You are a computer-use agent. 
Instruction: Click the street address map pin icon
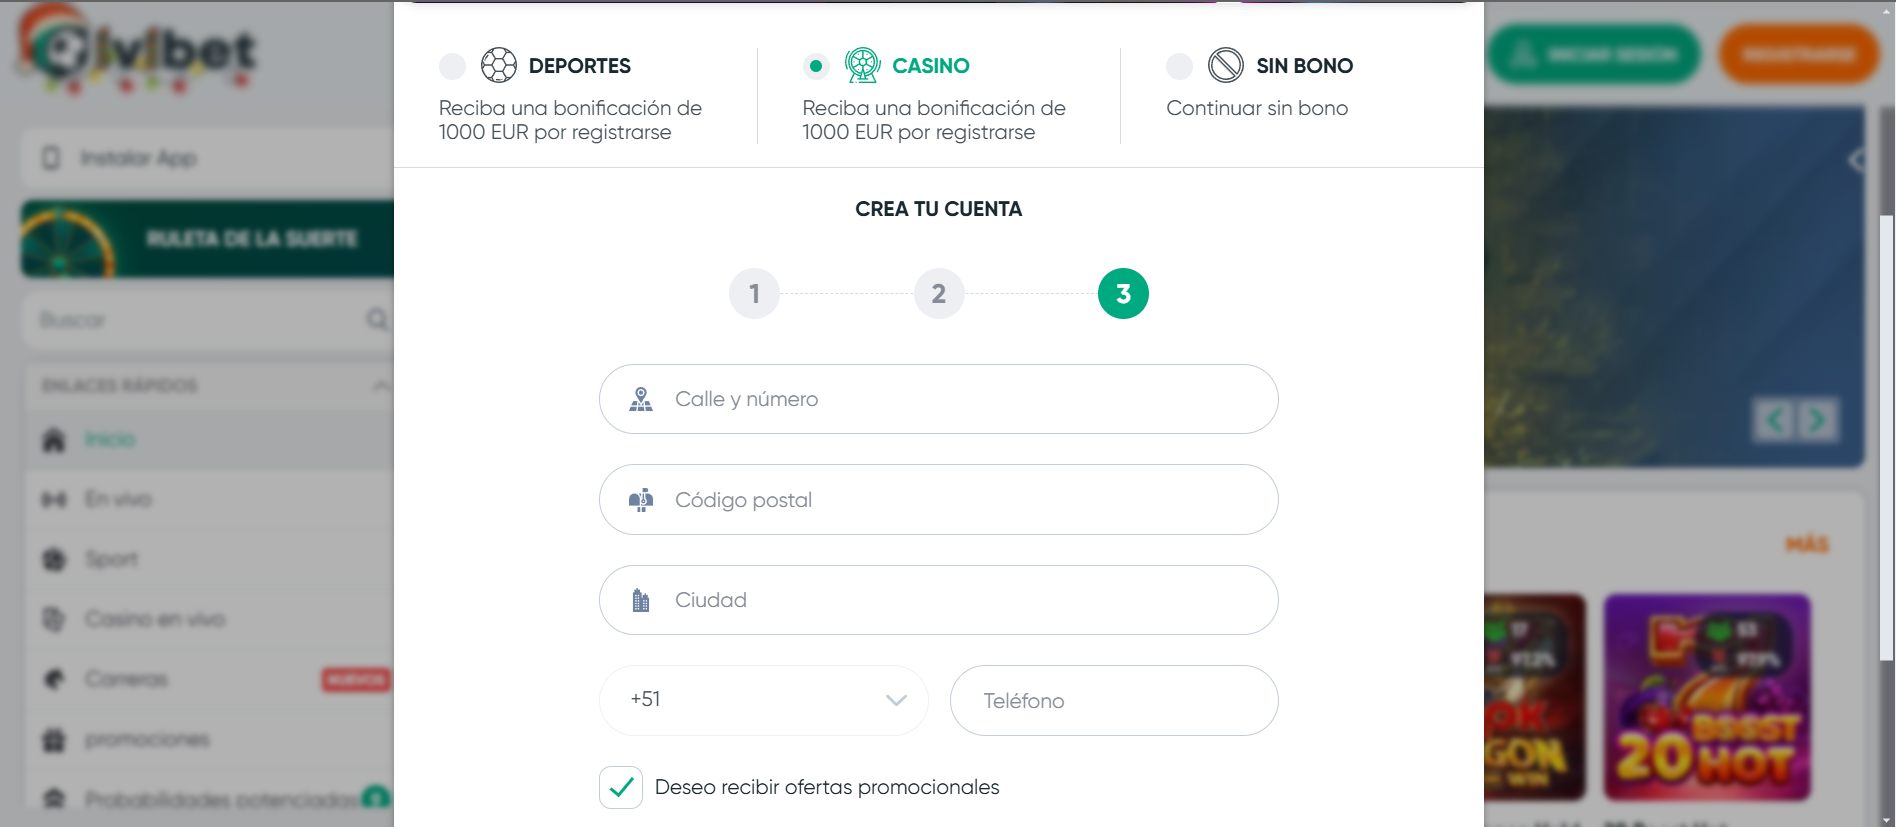[x=641, y=400]
